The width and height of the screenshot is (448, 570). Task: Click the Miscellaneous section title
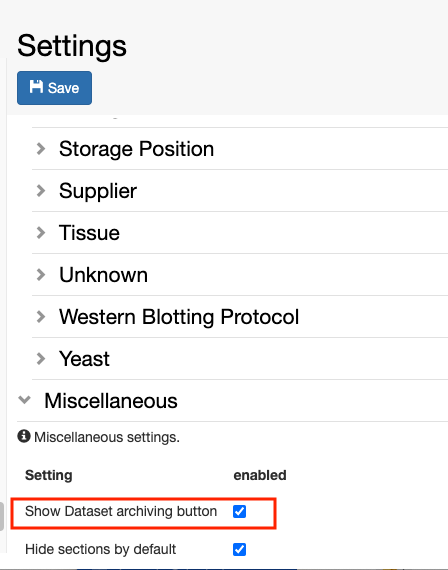click(111, 401)
